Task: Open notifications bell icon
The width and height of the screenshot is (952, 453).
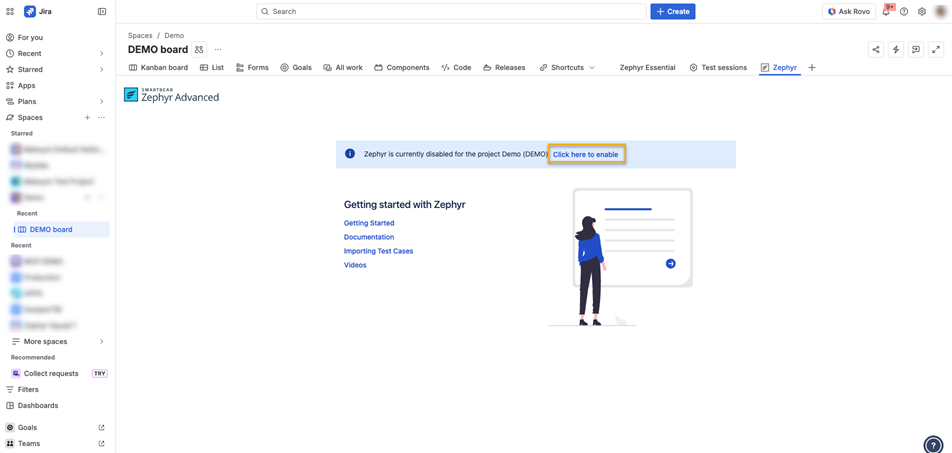Action: click(886, 12)
